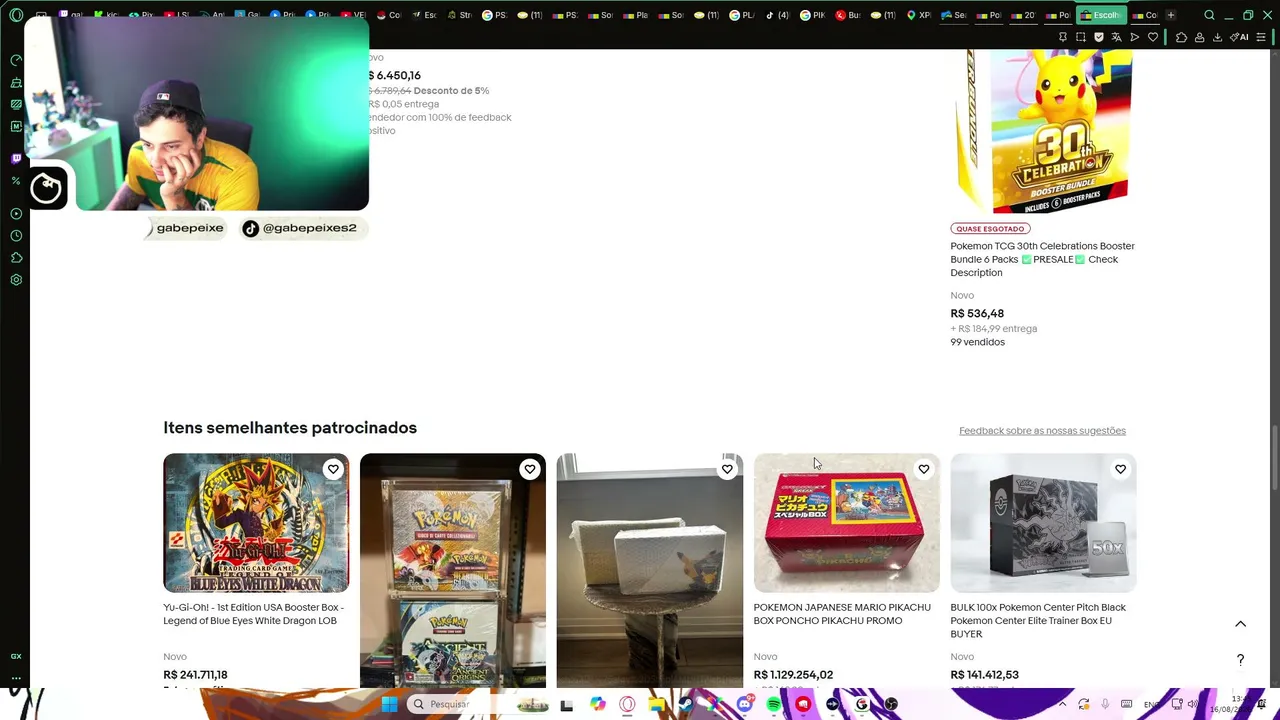Click the back-to-top arrow button
The width and height of the screenshot is (1280, 720).
point(1240,624)
